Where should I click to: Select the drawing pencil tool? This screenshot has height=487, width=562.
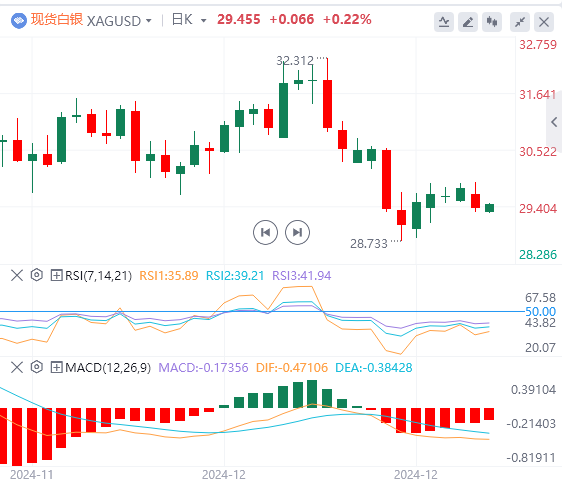pos(468,22)
